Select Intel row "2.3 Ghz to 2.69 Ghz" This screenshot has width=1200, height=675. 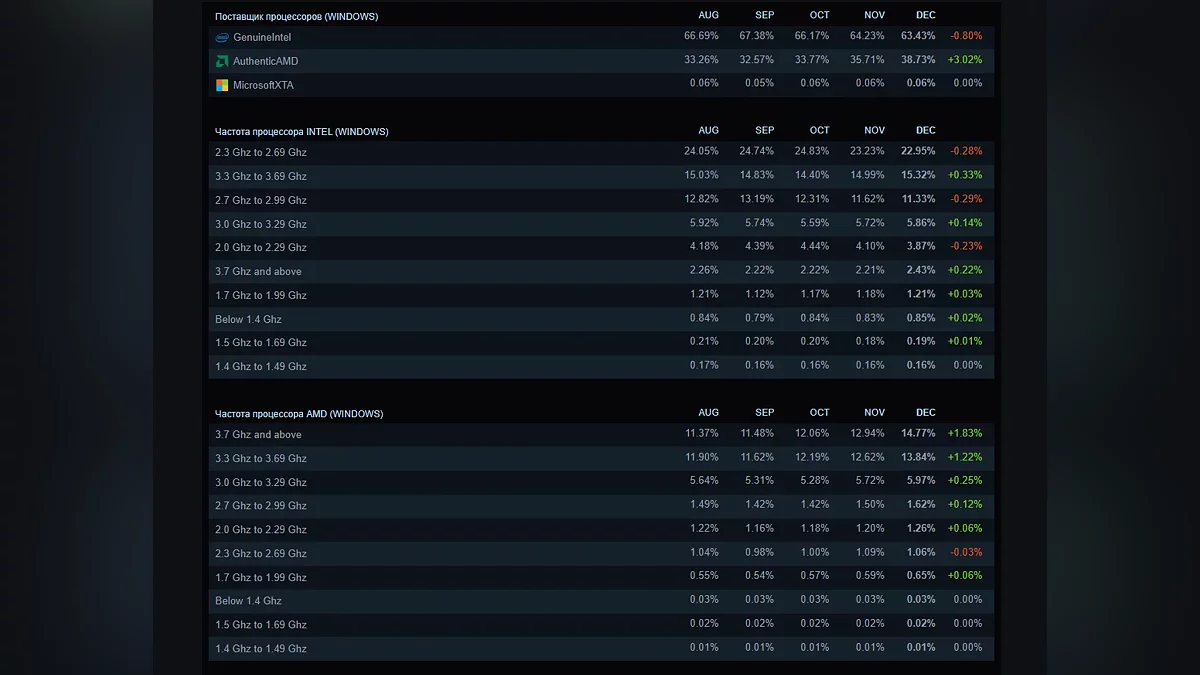coord(261,152)
